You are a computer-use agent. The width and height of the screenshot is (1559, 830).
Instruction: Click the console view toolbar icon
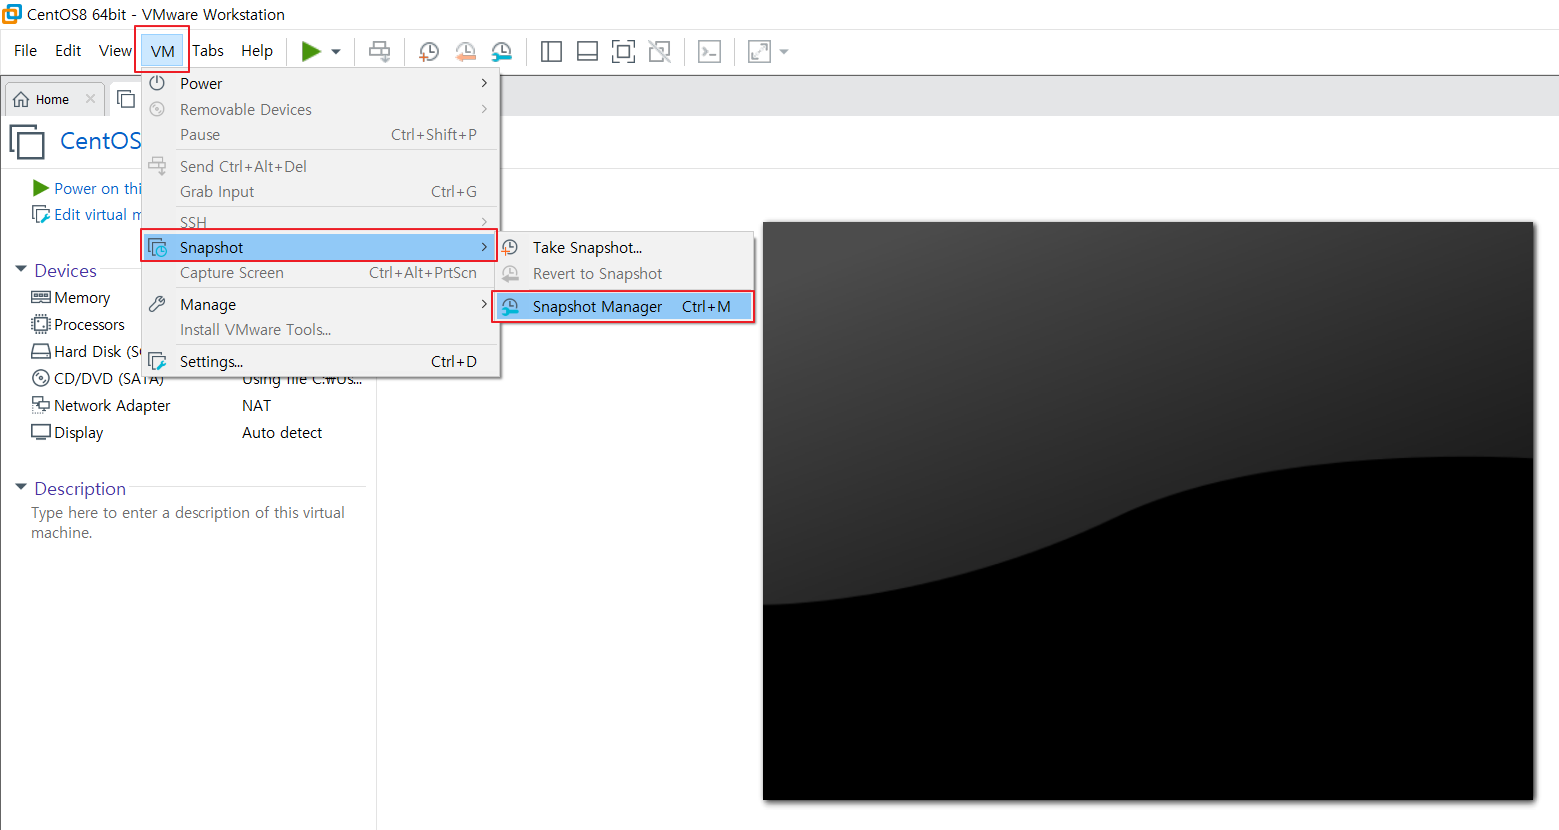(x=709, y=52)
